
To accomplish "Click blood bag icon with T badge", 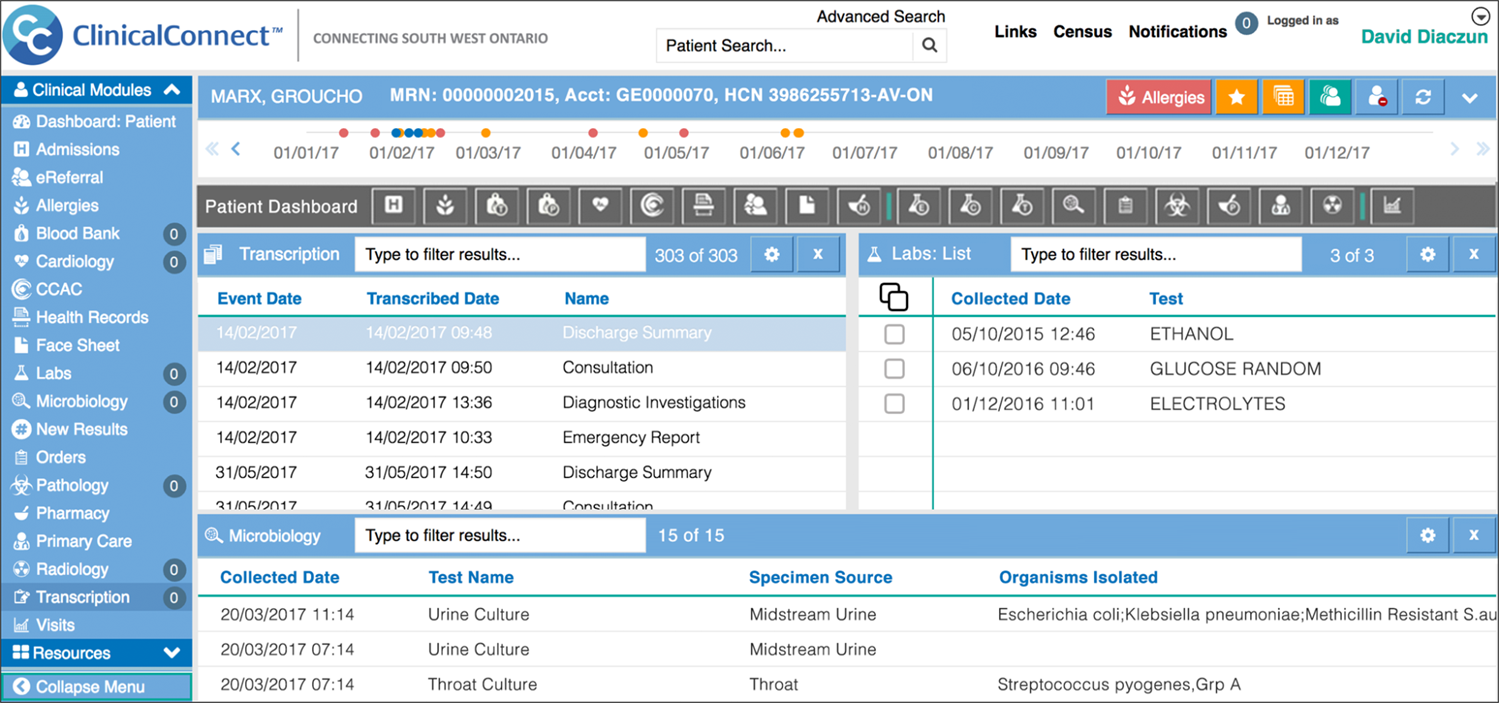I will click(x=497, y=205).
